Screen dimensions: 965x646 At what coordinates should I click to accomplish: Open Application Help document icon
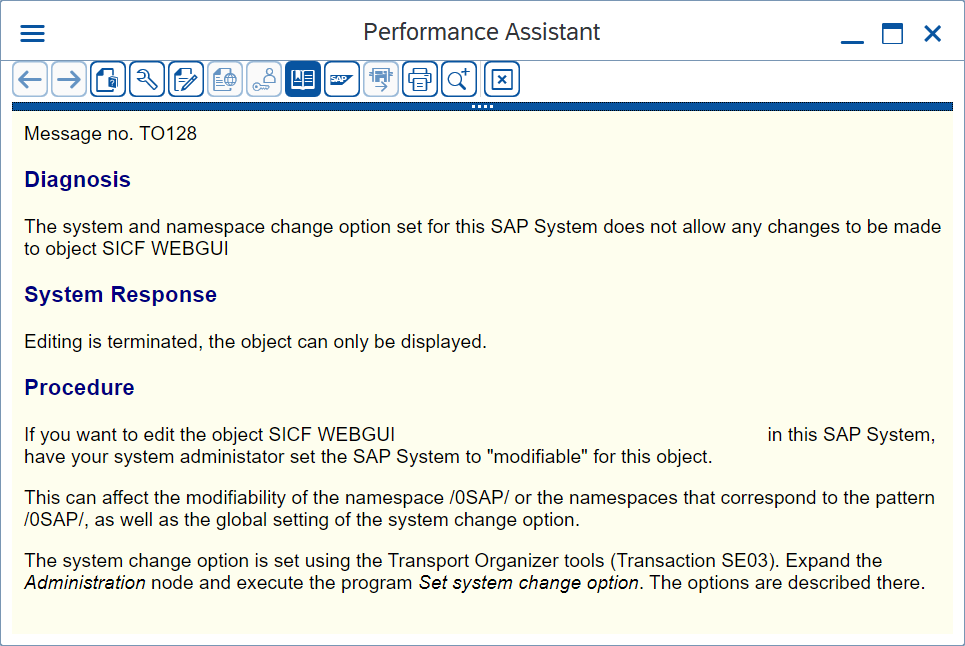coord(108,79)
